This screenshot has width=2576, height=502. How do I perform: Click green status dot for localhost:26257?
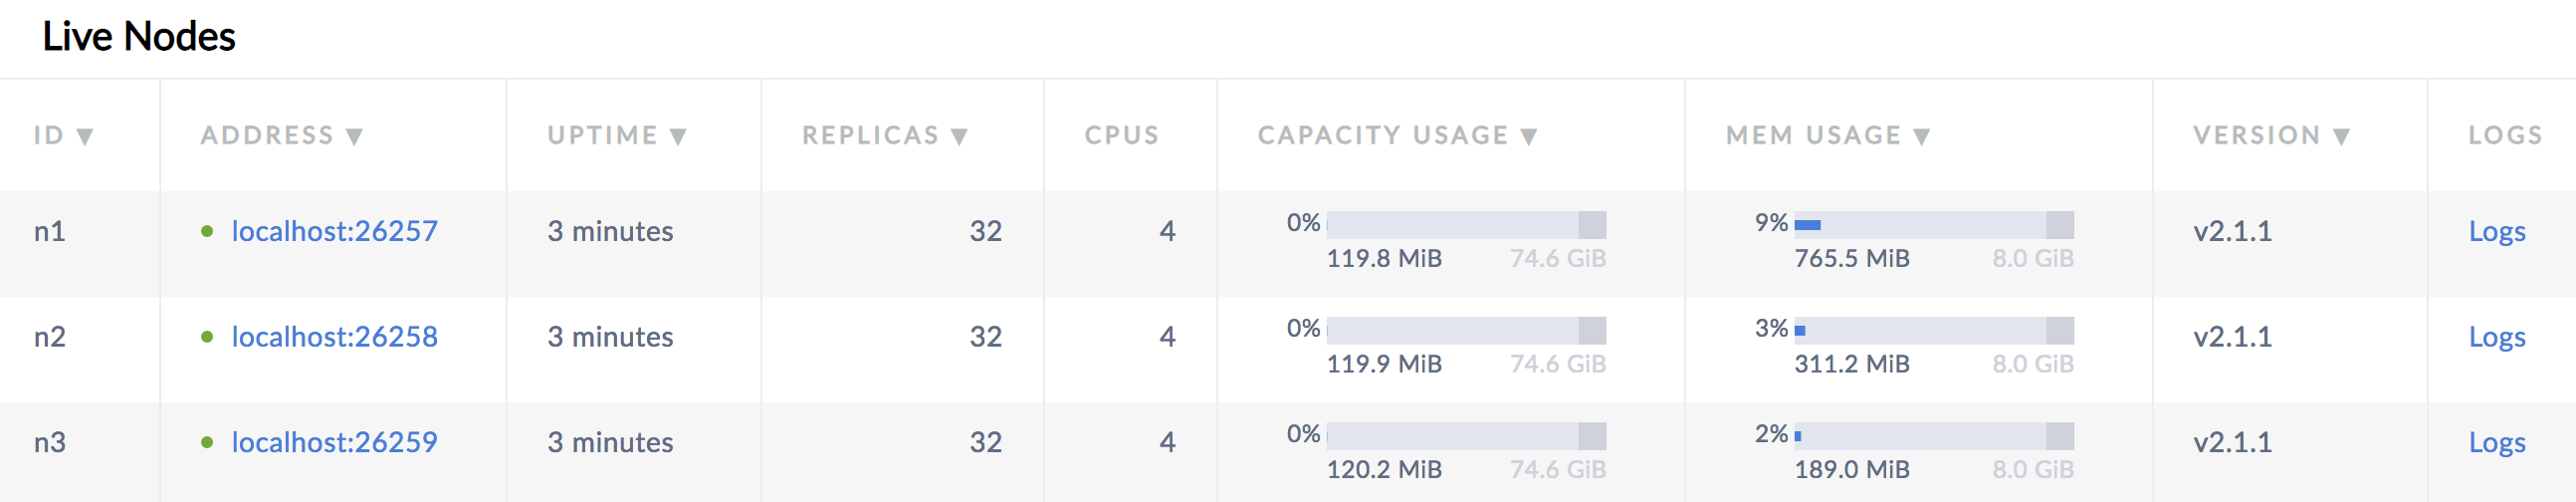pos(207,231)
